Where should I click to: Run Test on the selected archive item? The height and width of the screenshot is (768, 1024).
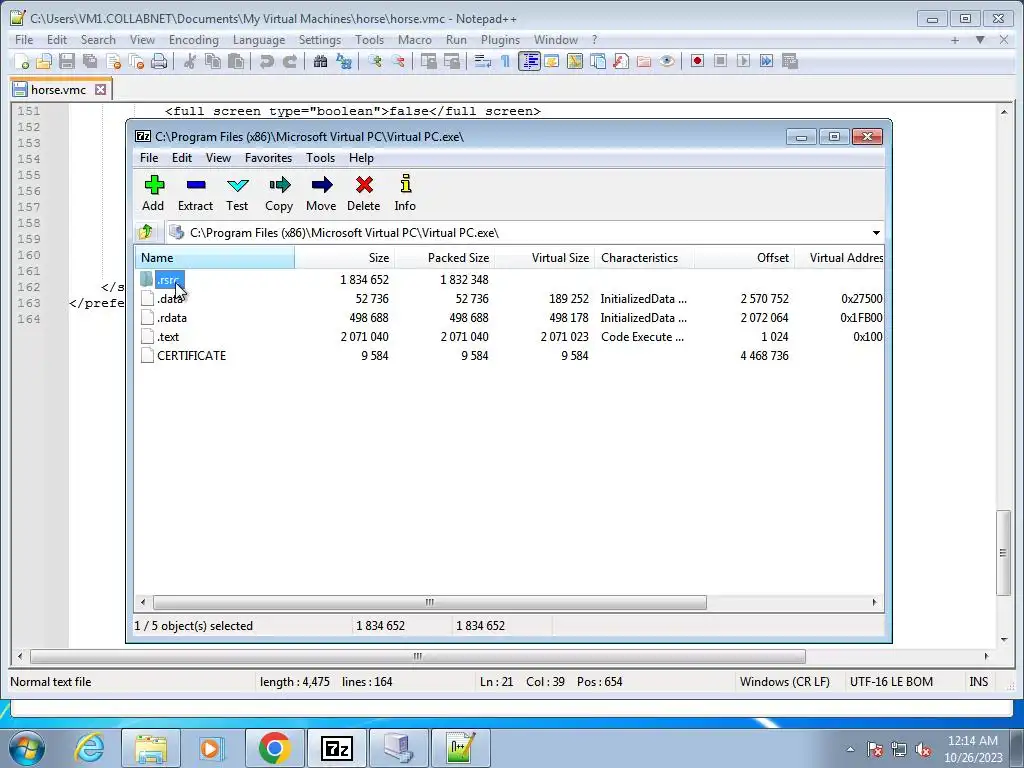click(237, 193)
